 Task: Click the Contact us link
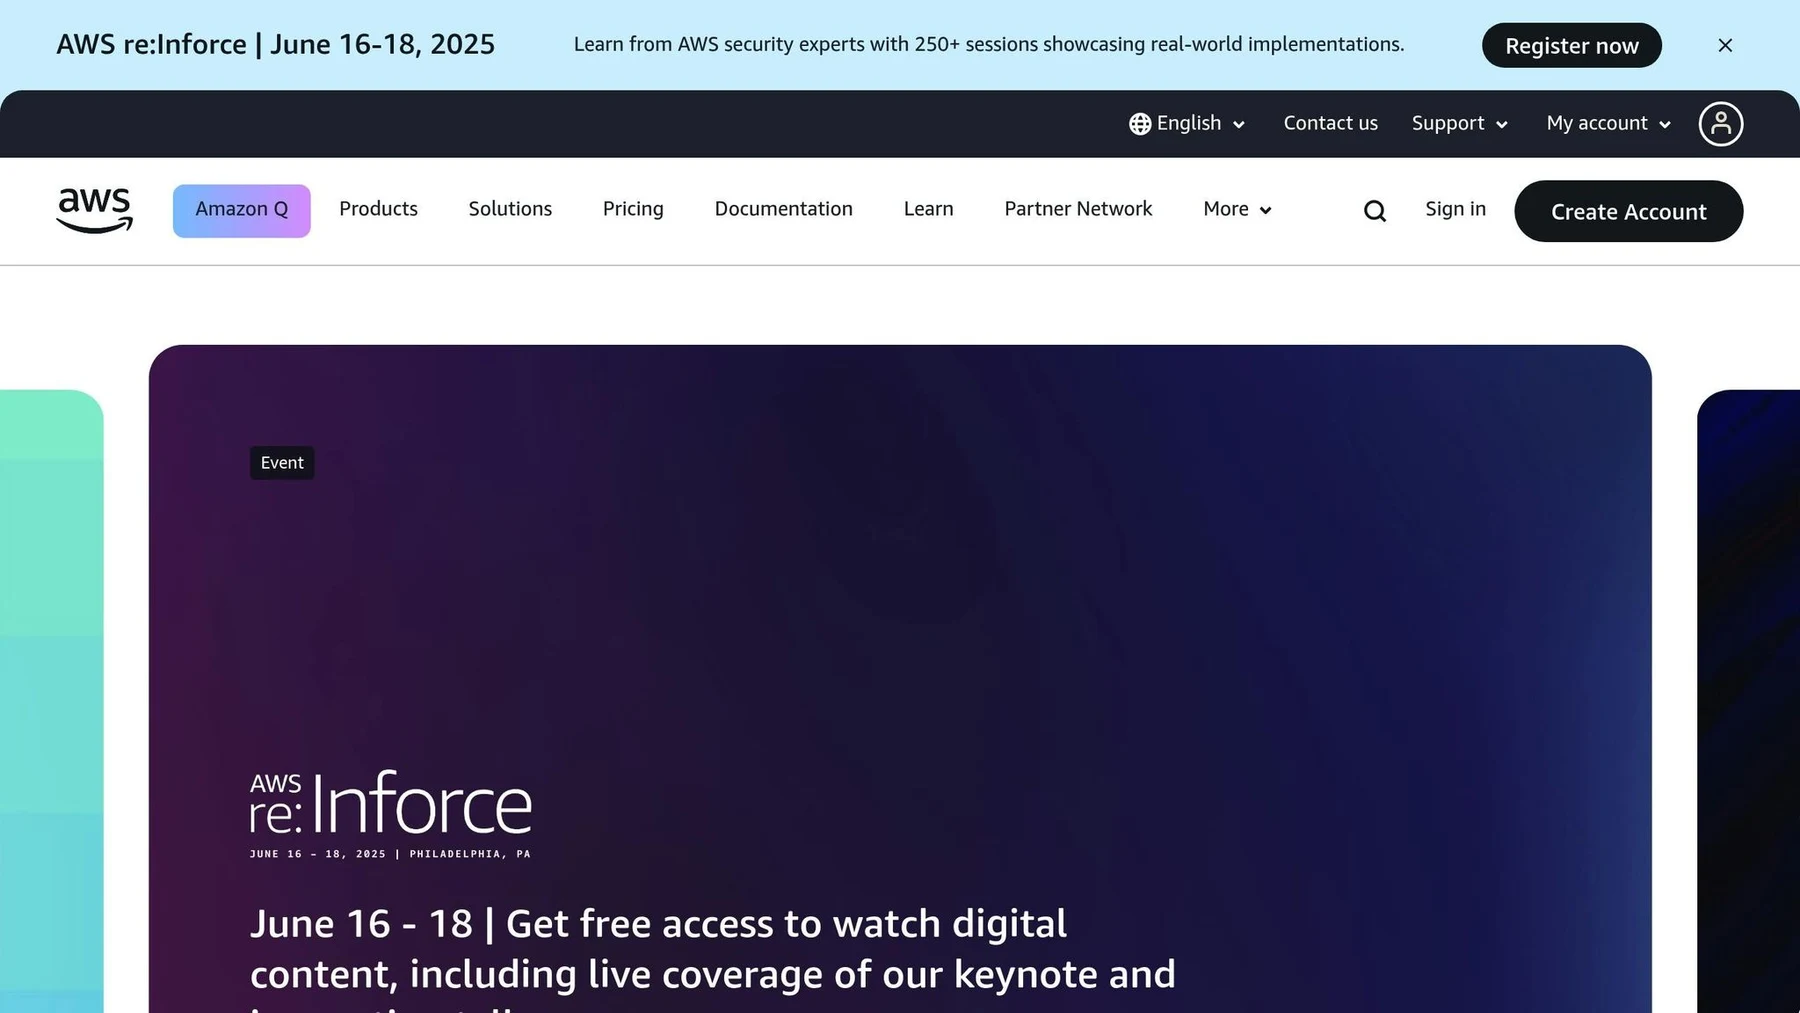(1331, 124)
